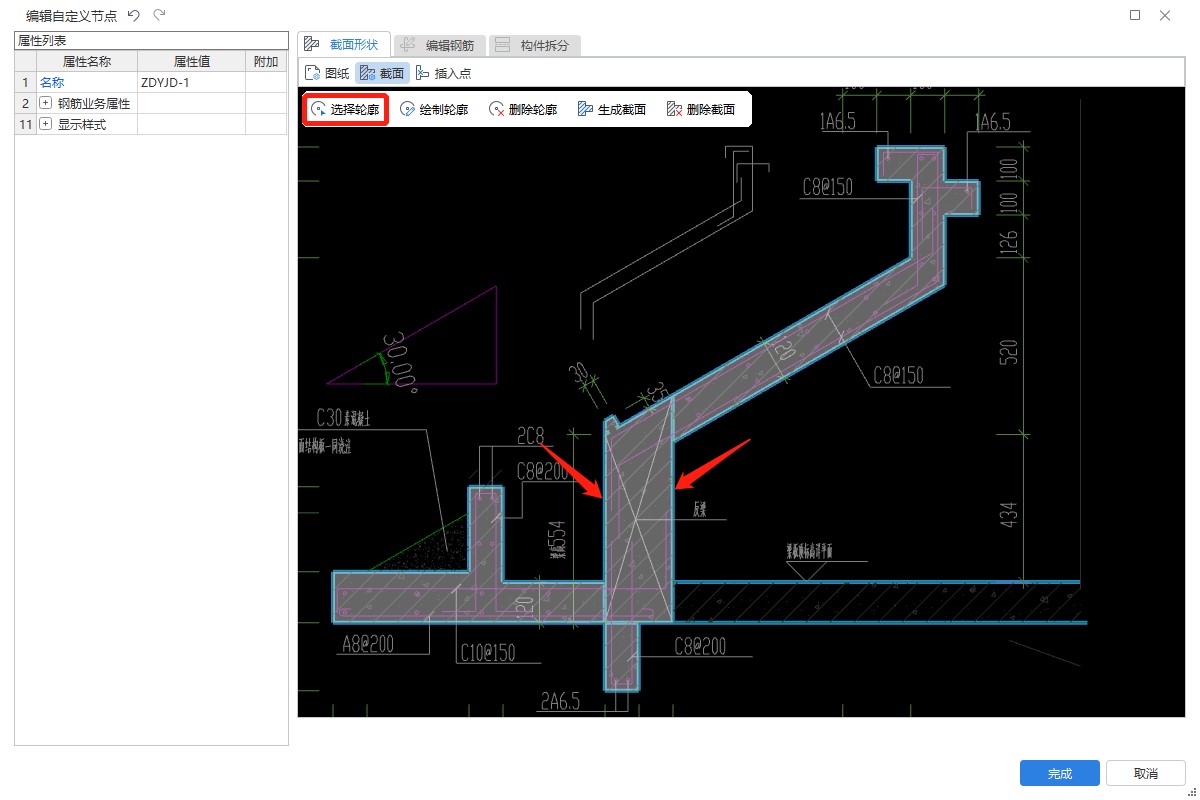Click the 完成 button

point(1060,773)
